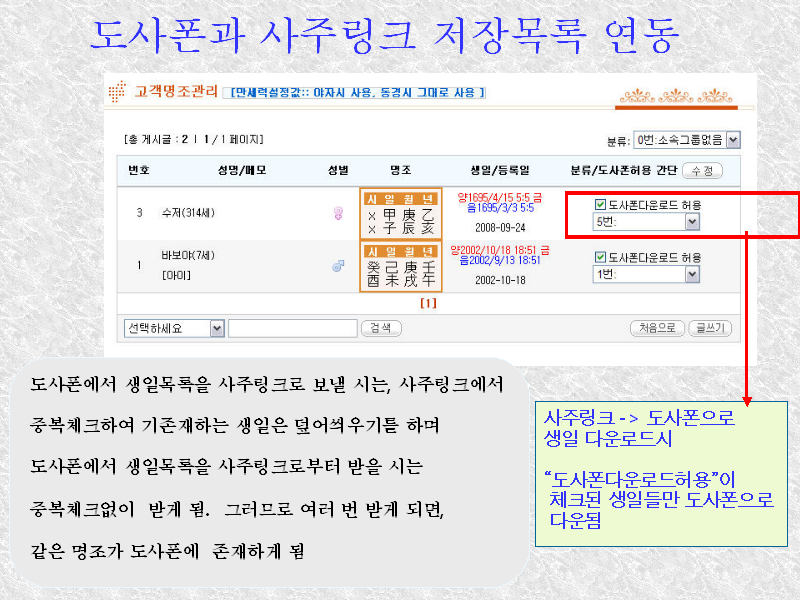This screenshot has height=600, width=800.
Task: Click page number [1] link
Action: point(428,303)
